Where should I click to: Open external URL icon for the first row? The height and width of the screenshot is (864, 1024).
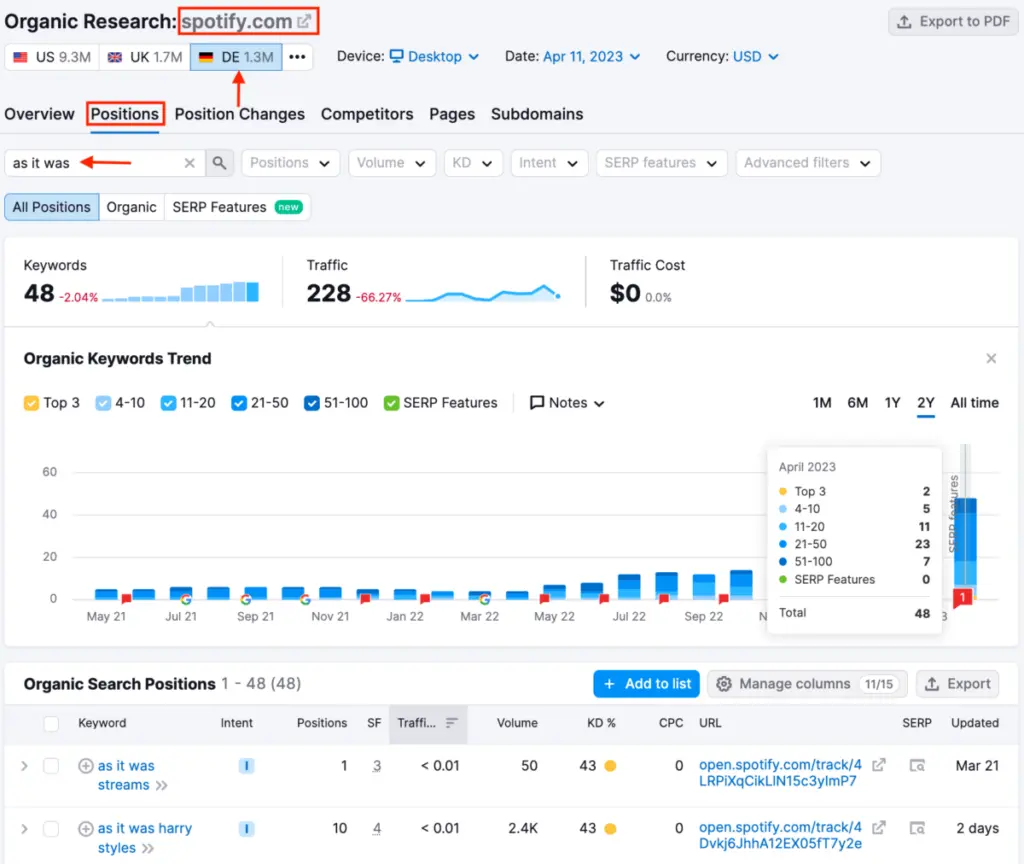click(879, 766)
